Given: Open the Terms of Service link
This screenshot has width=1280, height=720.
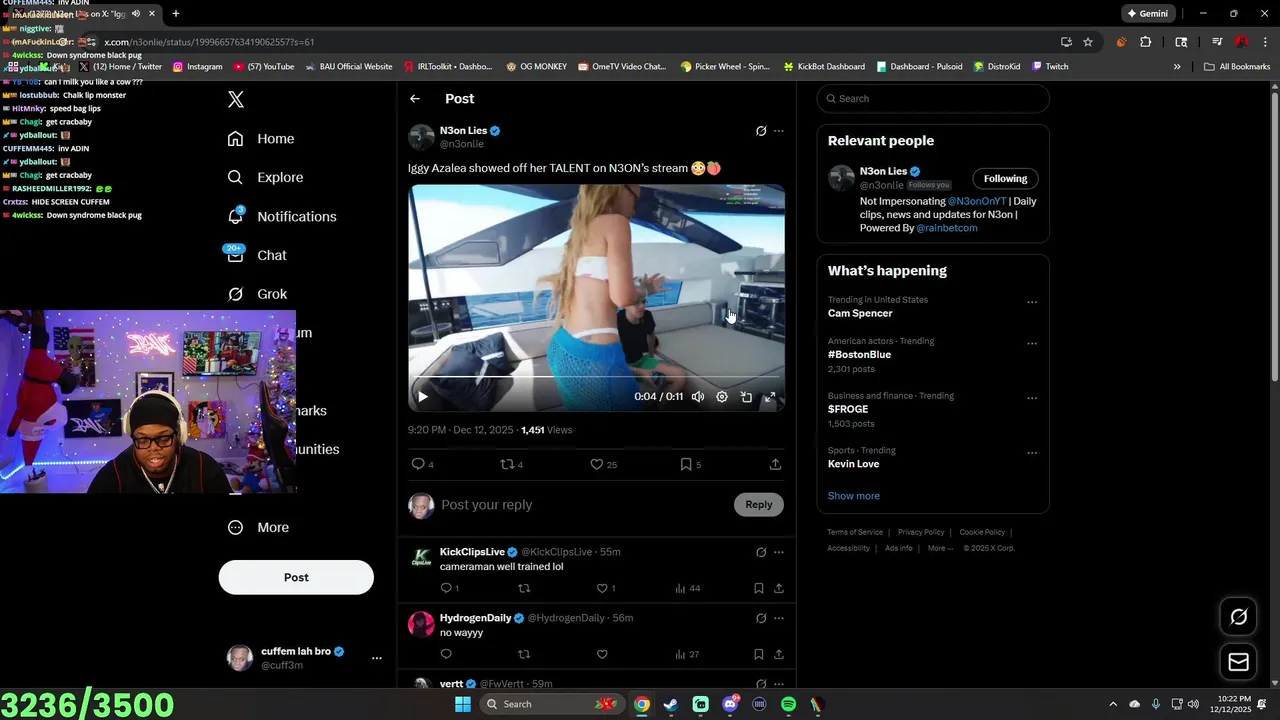Looking at the screenshot, I should (855, 532).
